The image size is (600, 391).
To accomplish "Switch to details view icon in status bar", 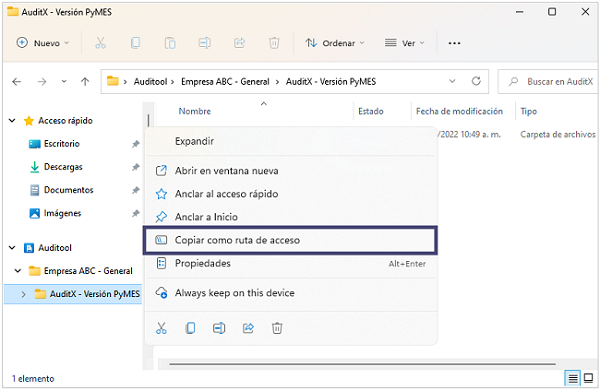I will (572, 379).
